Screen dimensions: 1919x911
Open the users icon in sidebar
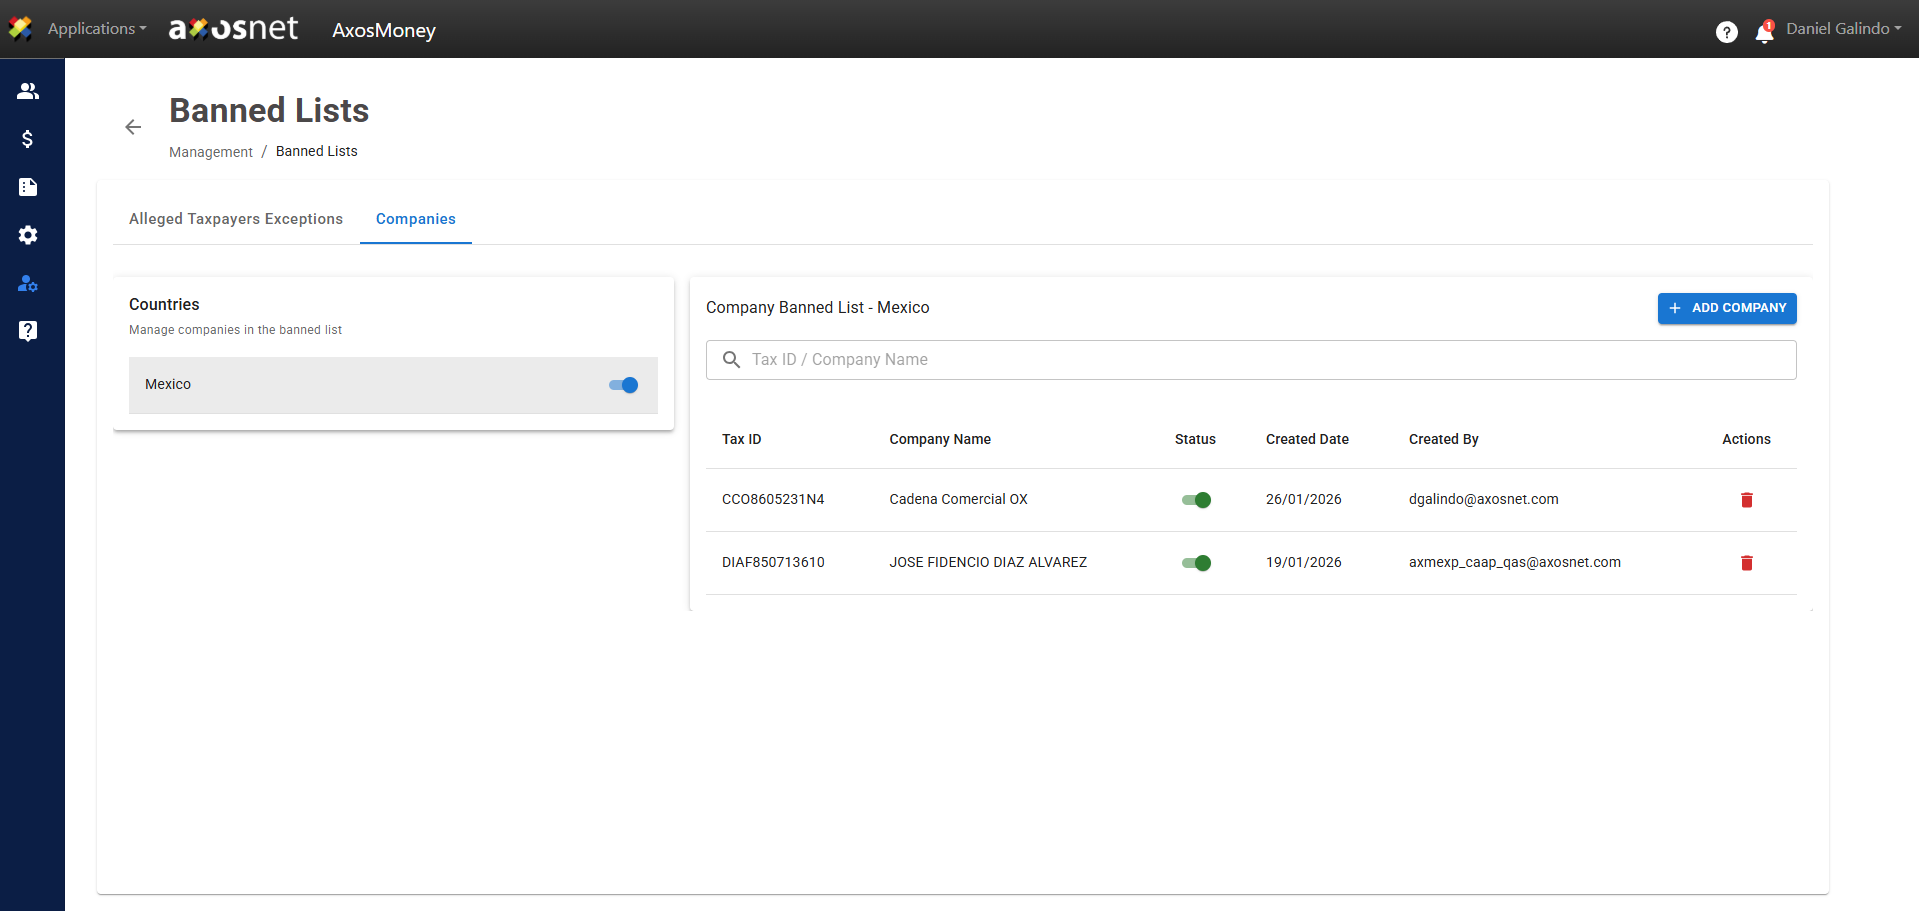tap(28, 91)
